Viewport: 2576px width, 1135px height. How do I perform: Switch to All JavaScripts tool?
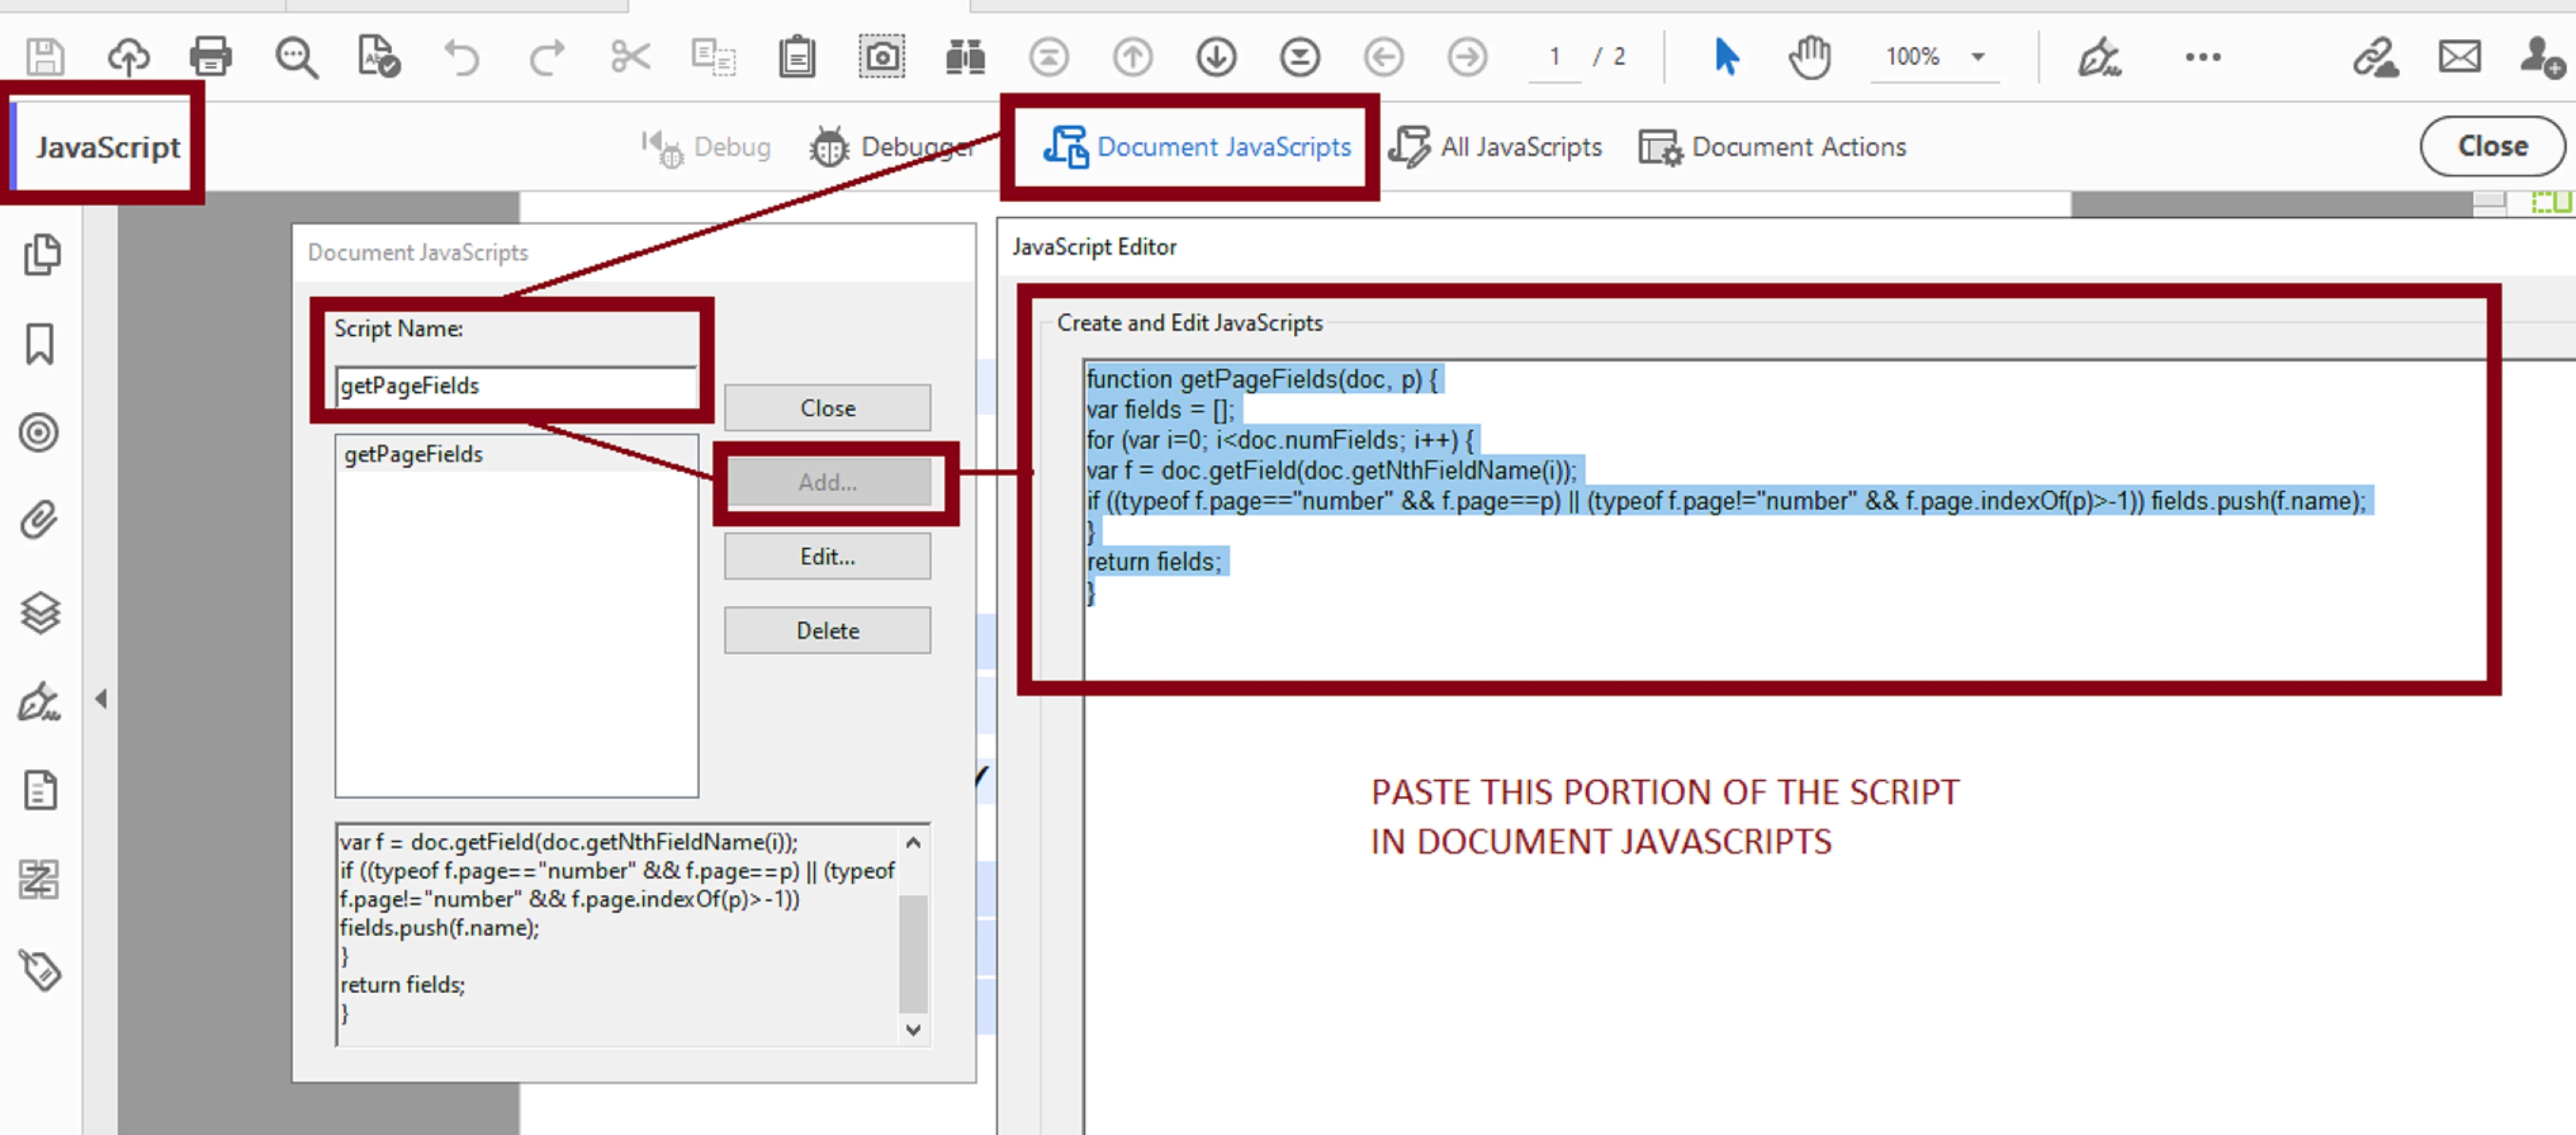tap(1496, 147)
